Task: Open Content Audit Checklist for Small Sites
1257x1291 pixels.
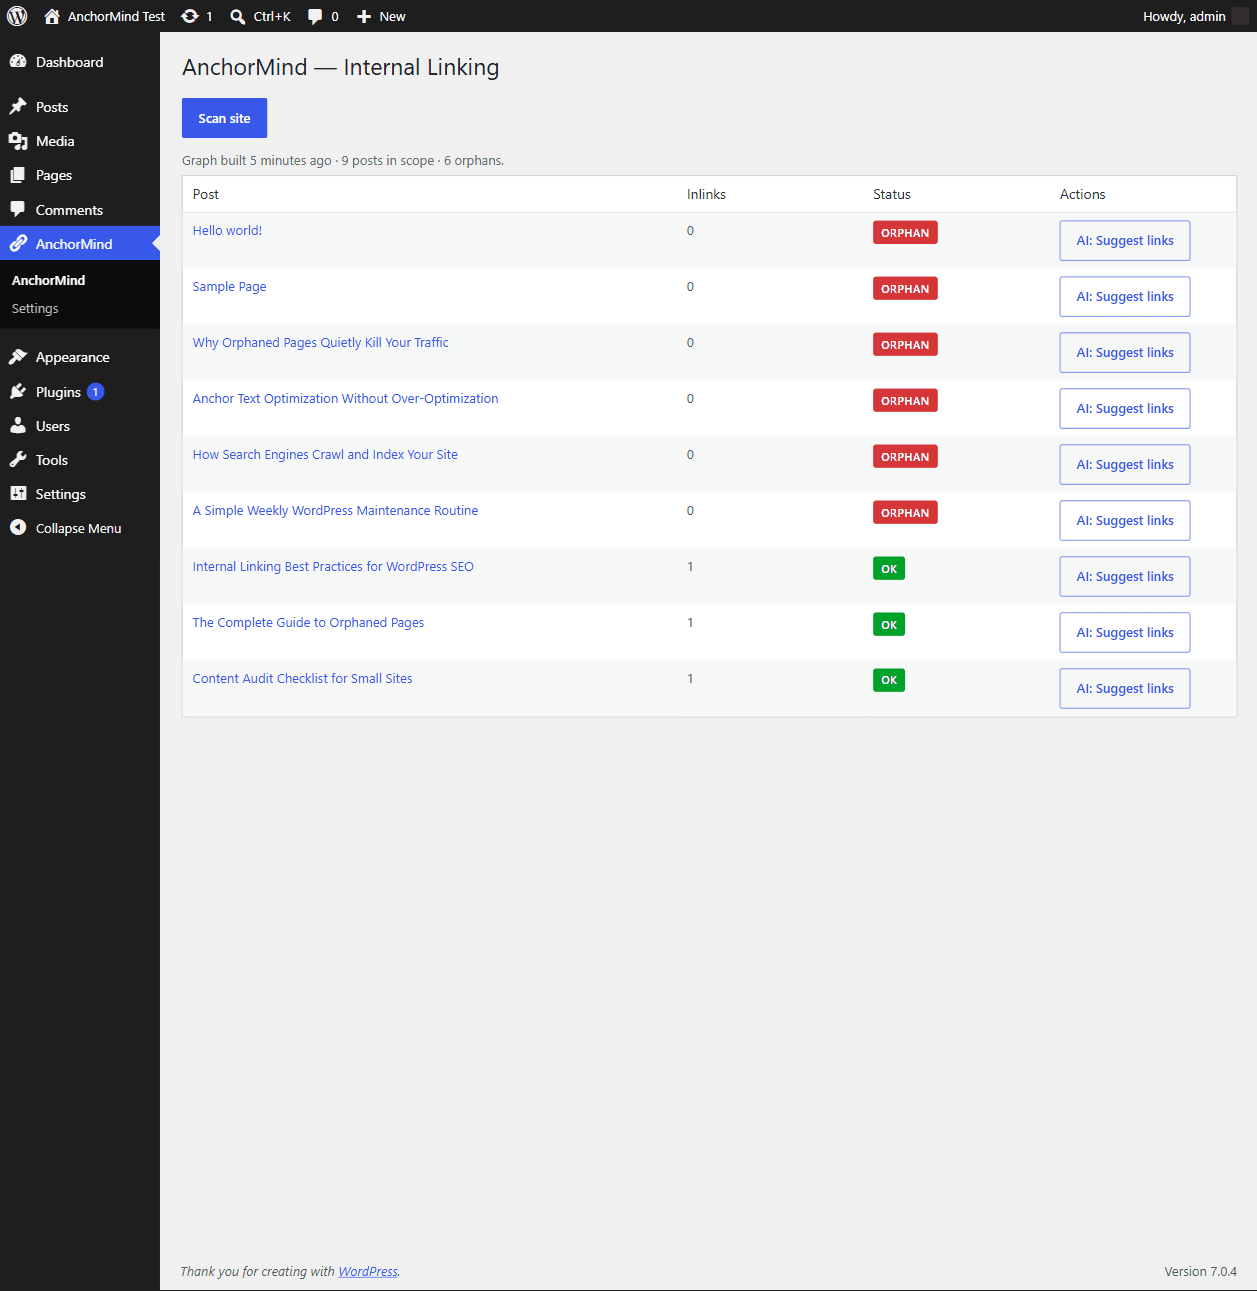Action: click(x=302, y=678)
